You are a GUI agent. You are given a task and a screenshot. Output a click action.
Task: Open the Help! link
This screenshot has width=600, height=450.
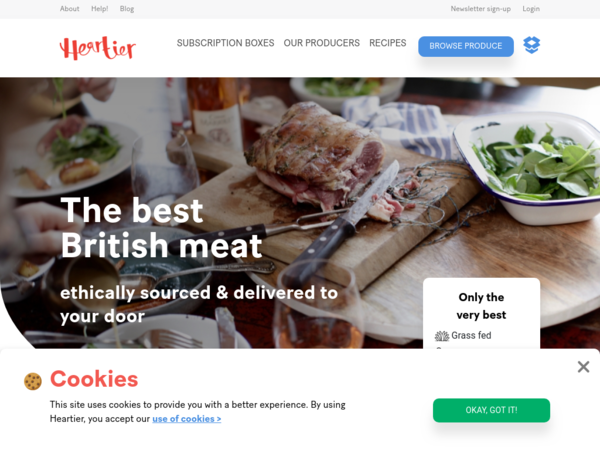click(99, 9)
